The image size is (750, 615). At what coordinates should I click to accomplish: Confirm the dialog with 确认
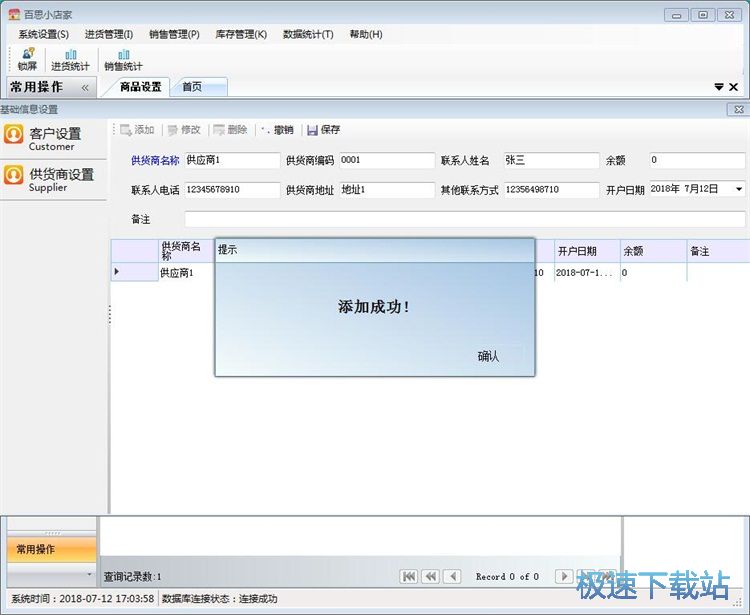pos(488,356)
